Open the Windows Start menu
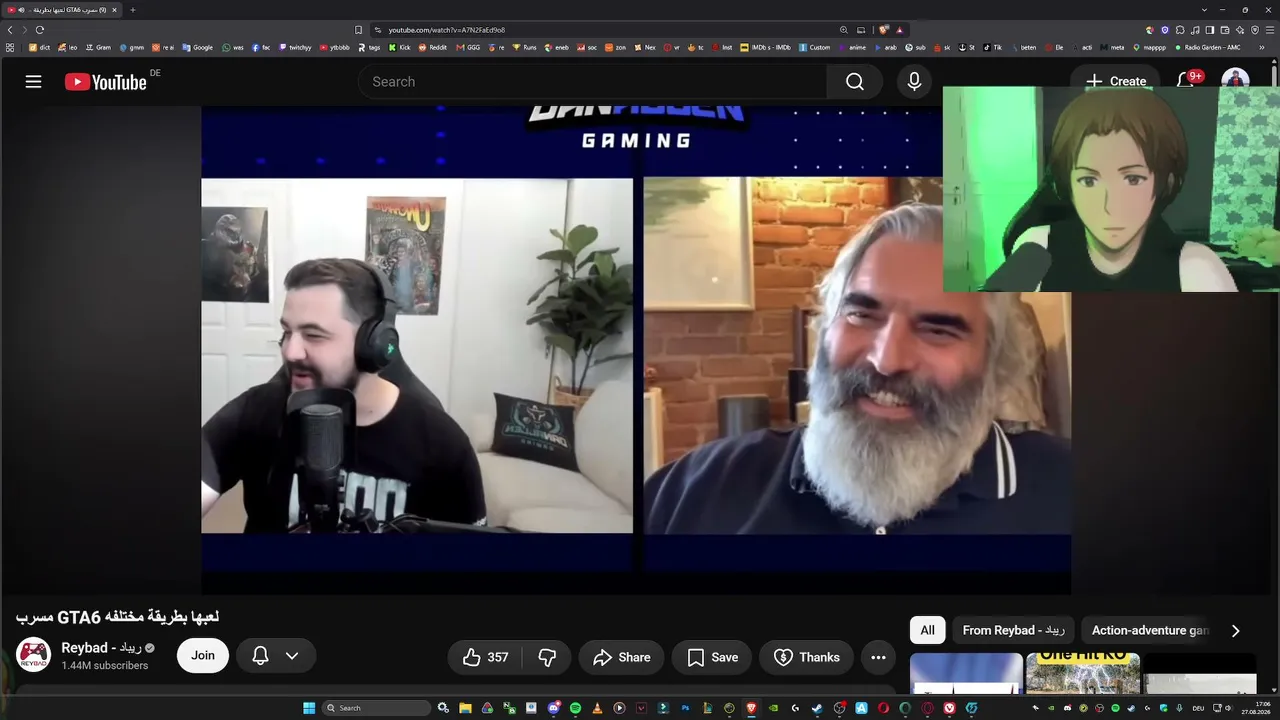Image resolution: width=1280 pixels, height=720 pixels. tap(309, 708)
